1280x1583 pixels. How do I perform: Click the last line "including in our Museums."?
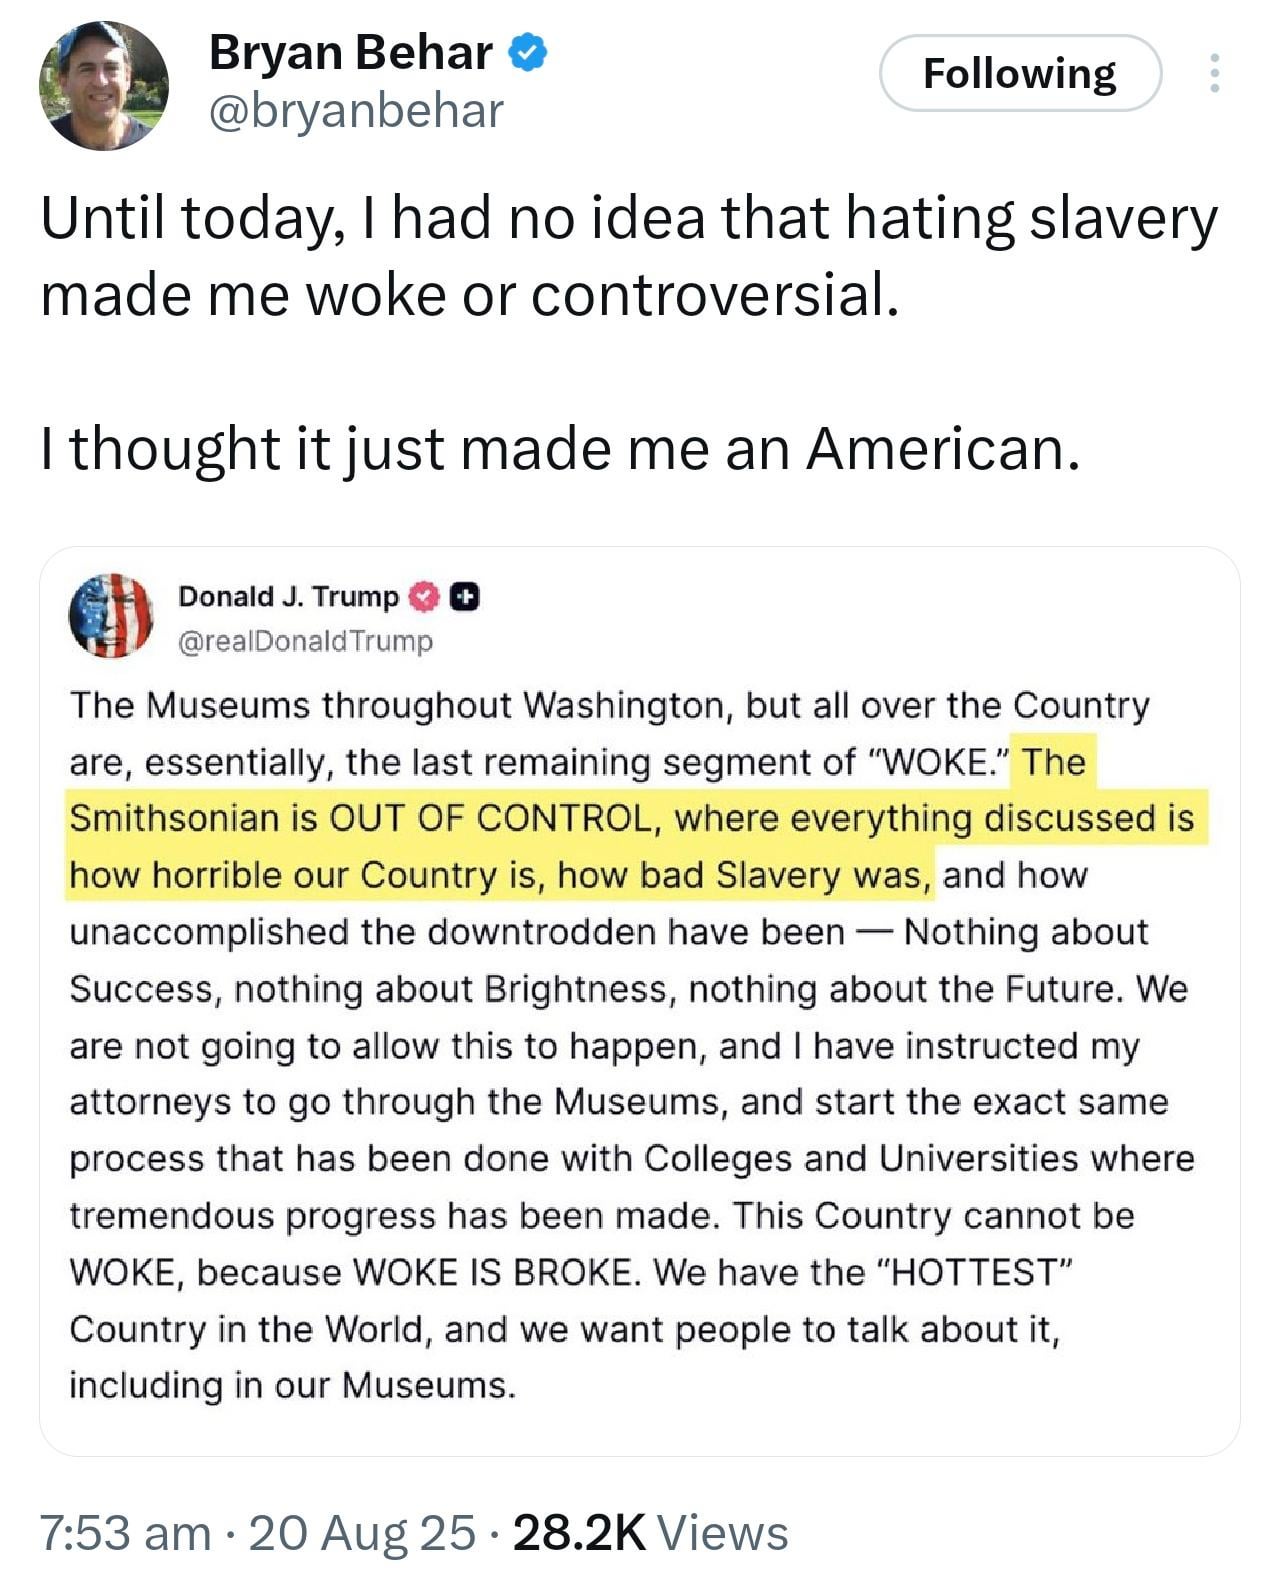[293, 1386]
